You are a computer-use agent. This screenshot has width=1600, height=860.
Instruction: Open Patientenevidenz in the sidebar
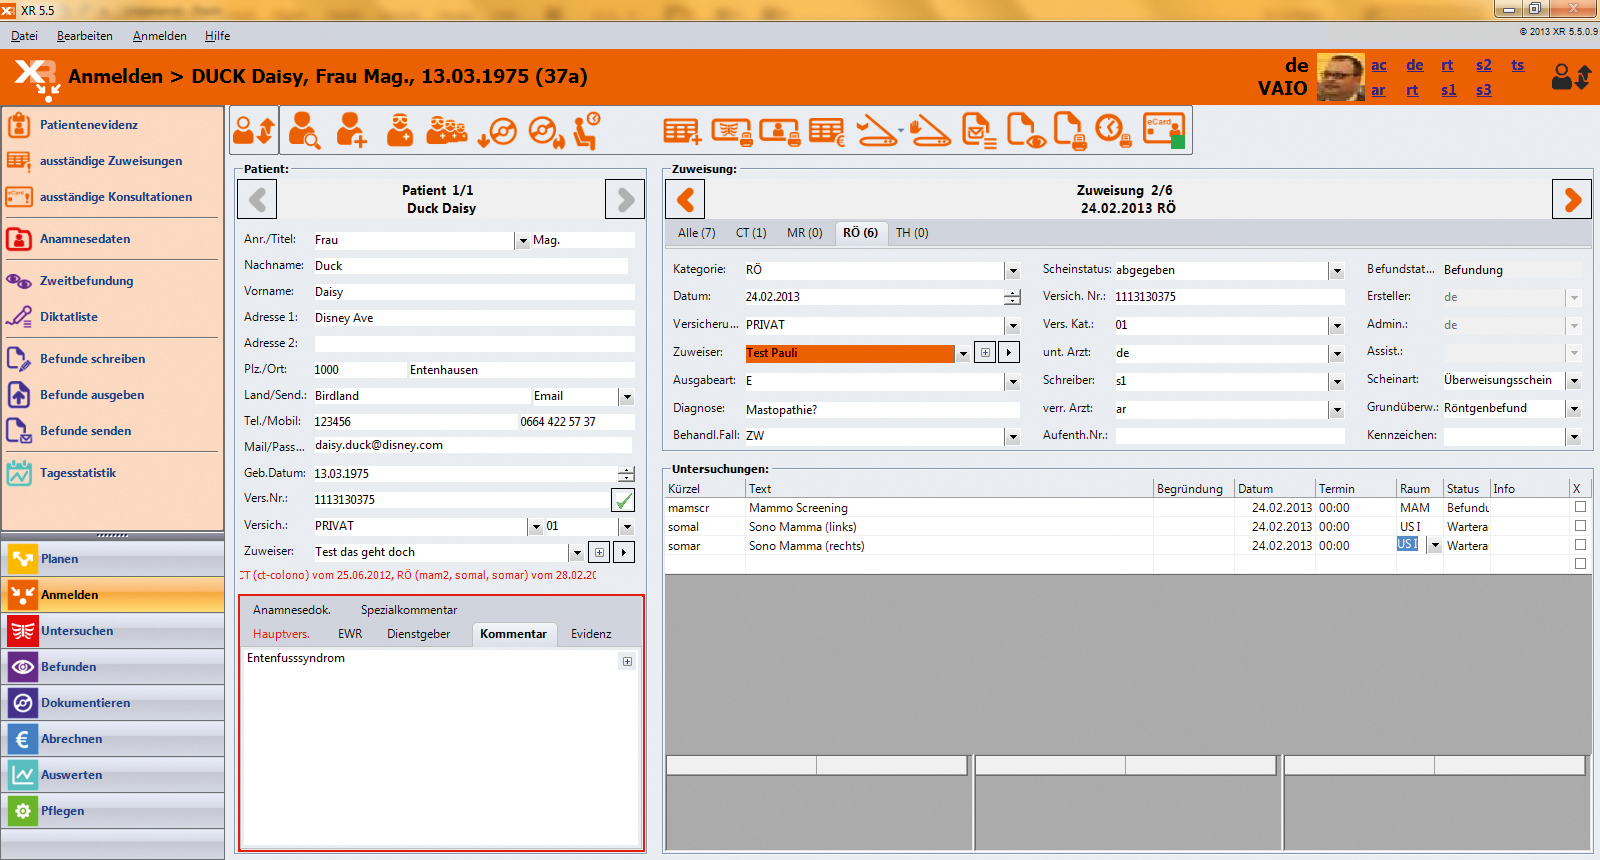tap(89, 125)
